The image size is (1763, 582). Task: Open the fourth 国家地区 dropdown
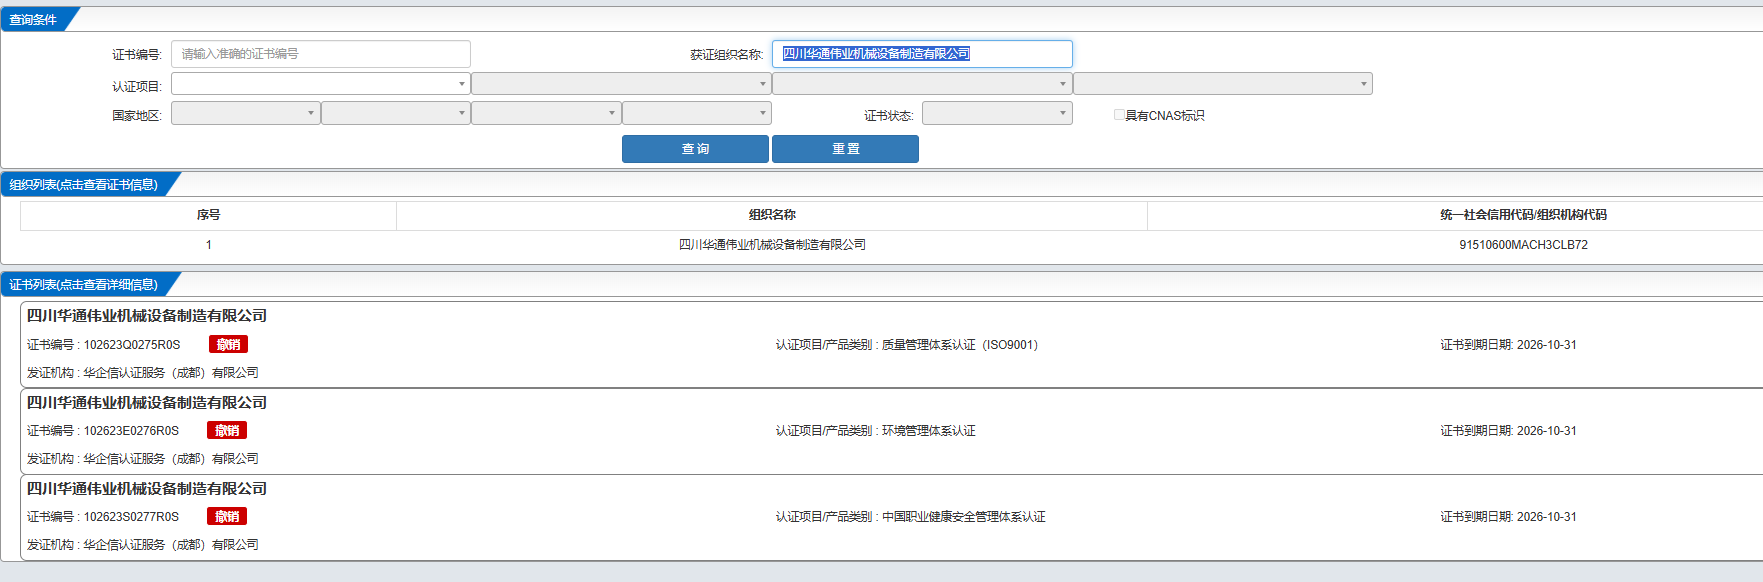click(697, 113)
